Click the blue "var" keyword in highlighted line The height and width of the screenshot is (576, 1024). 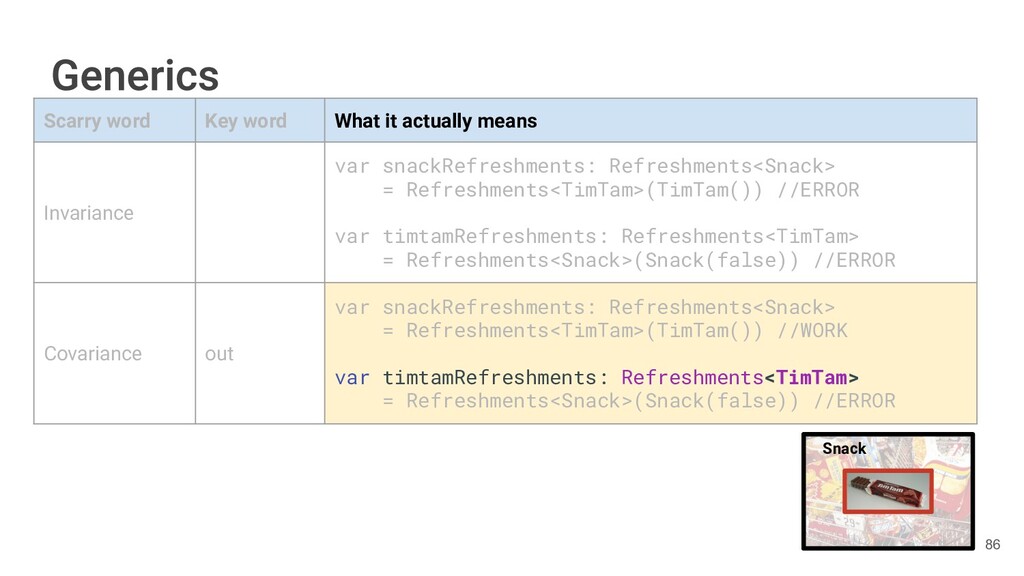pos(352,377)
